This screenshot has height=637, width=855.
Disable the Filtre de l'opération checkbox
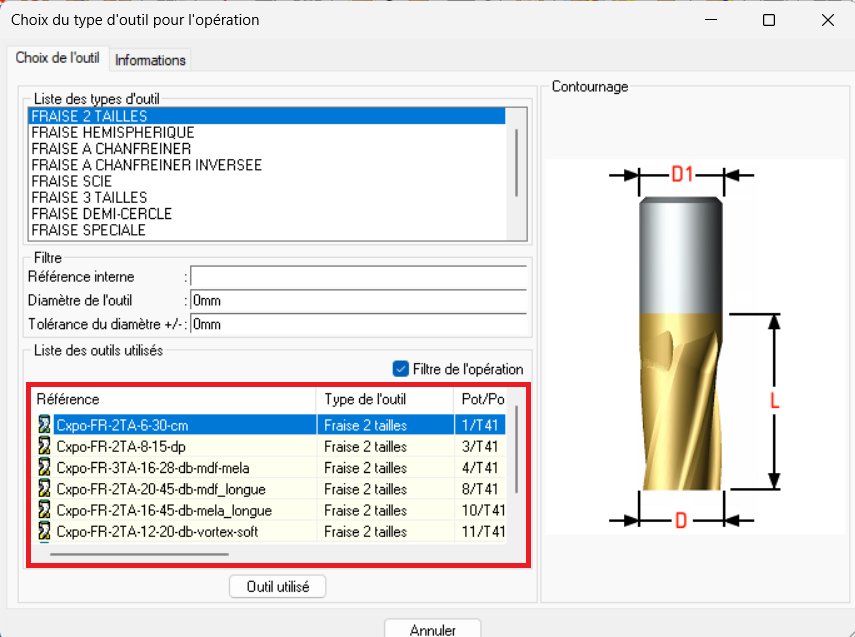(401, 368)
